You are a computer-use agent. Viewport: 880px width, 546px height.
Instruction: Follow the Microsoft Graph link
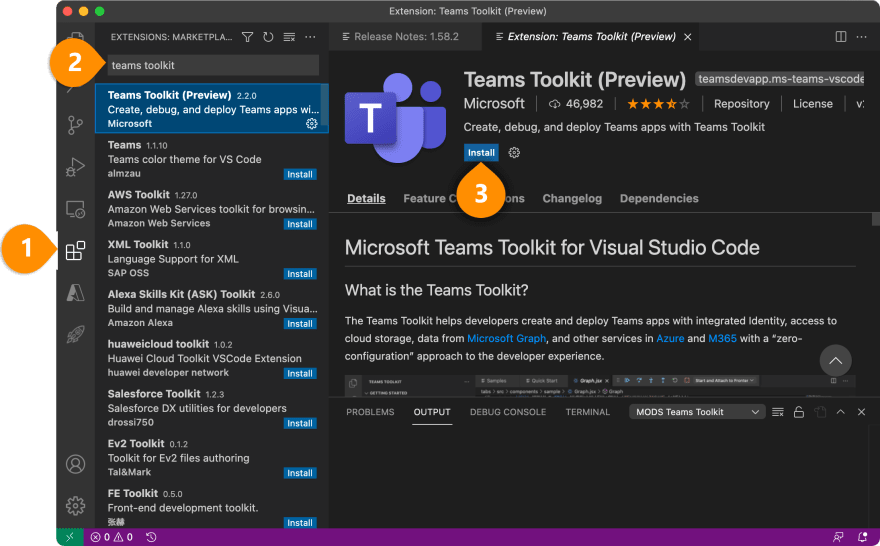(x=506, y=338)
